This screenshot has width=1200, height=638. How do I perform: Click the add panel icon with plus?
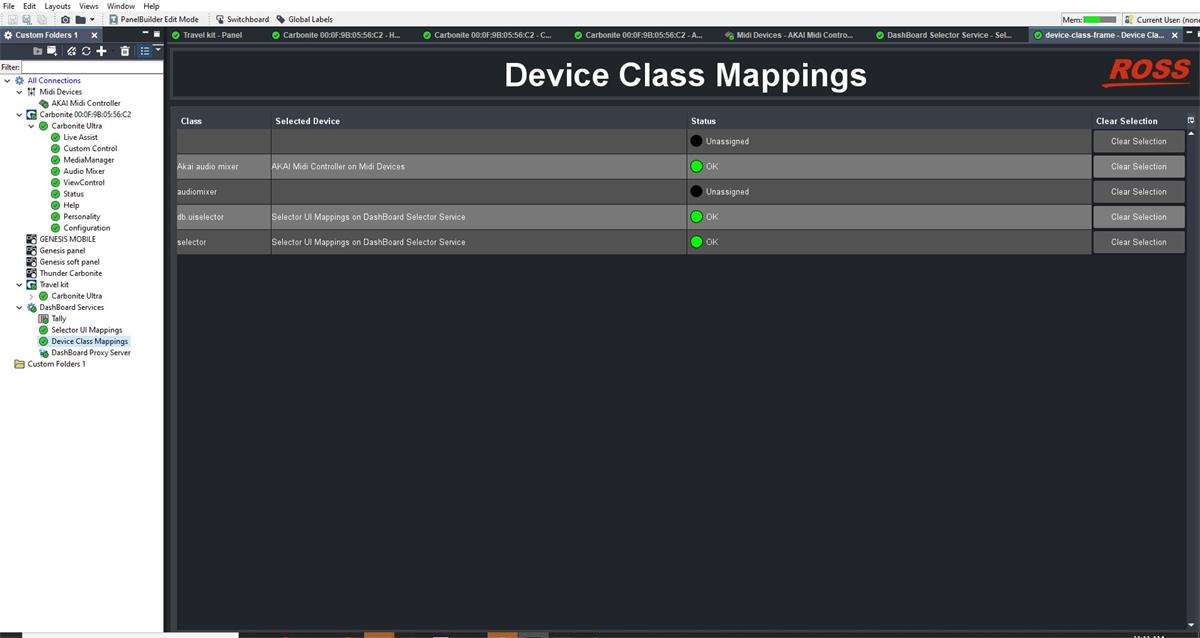(x=52, y=51)
